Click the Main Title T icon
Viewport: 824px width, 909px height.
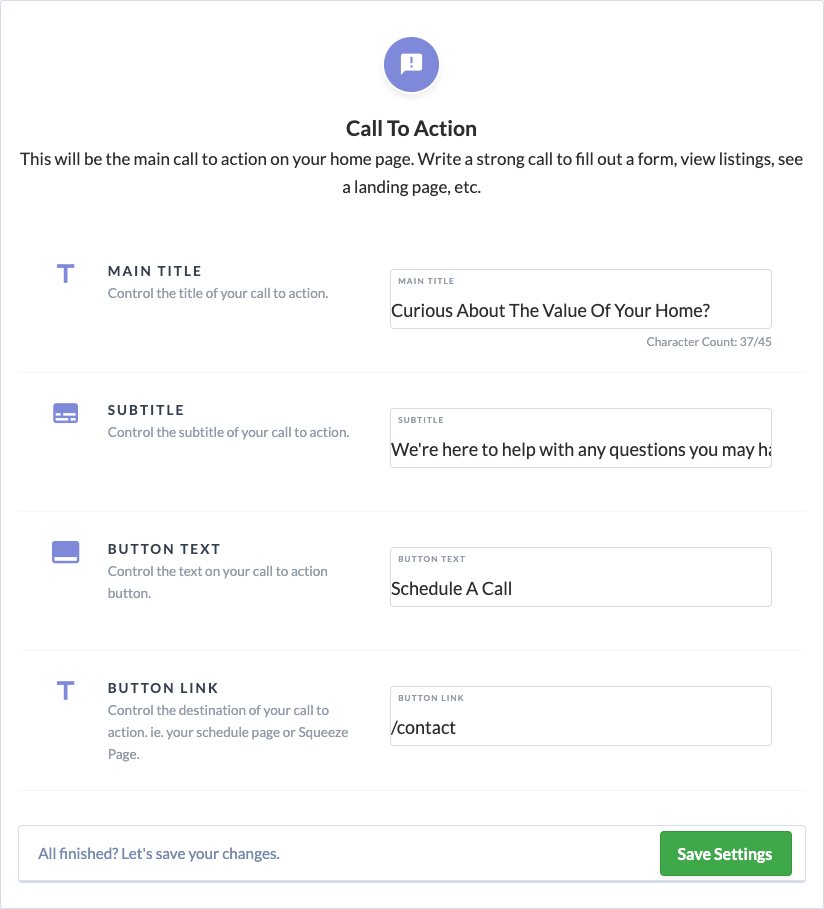tap(66, 273)
